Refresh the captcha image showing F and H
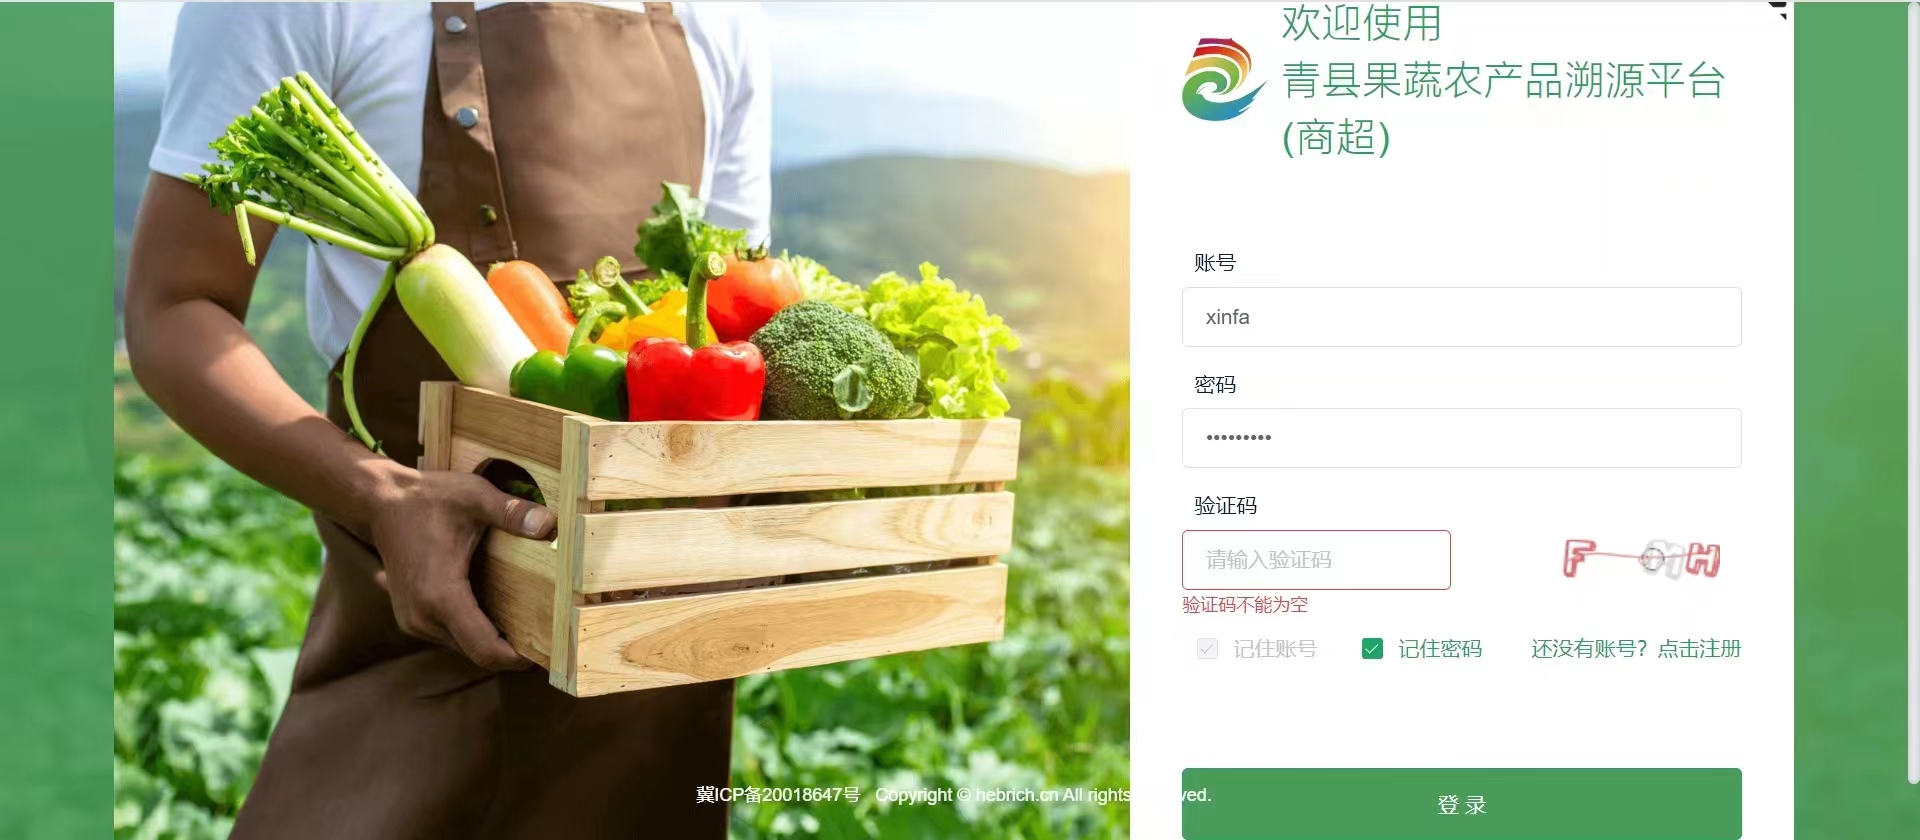Image resolution: width=1920 pixels, height=840 pixels. tap(1641, 559)
